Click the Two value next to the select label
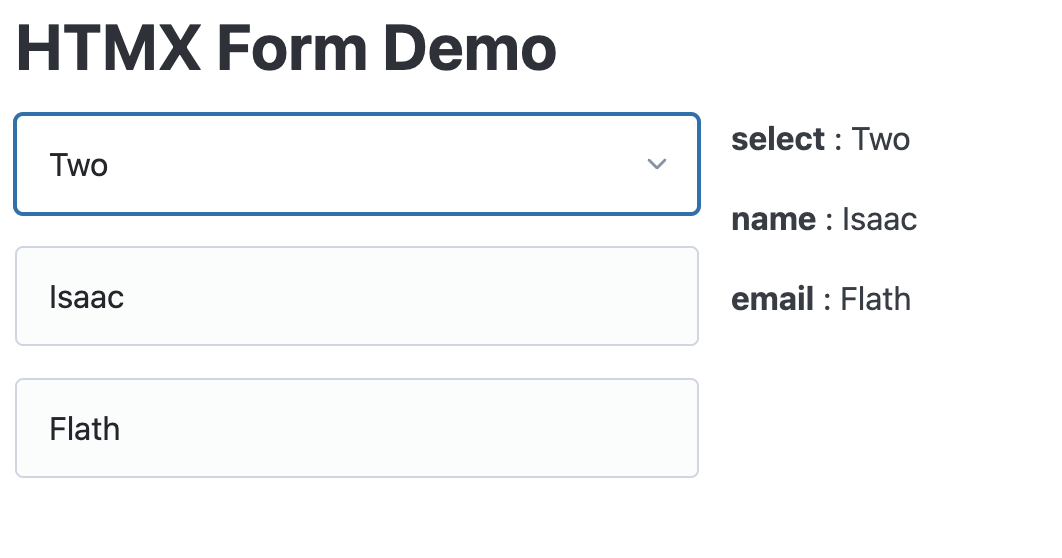The width and height of the screenshot is (1062, 558). point(880,140)
